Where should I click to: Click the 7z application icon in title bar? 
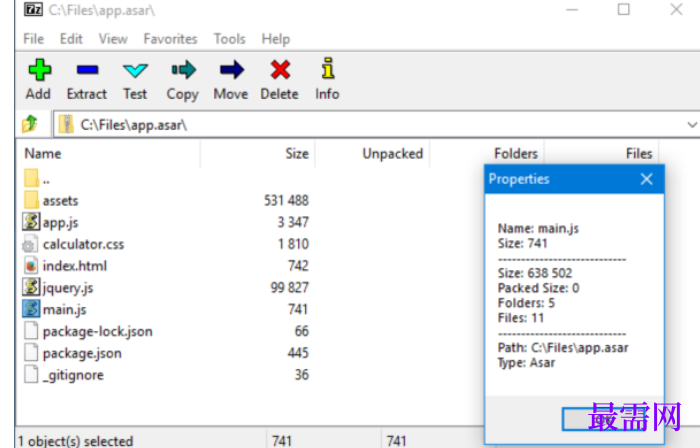pyautogui.click(x=33, y=9)
